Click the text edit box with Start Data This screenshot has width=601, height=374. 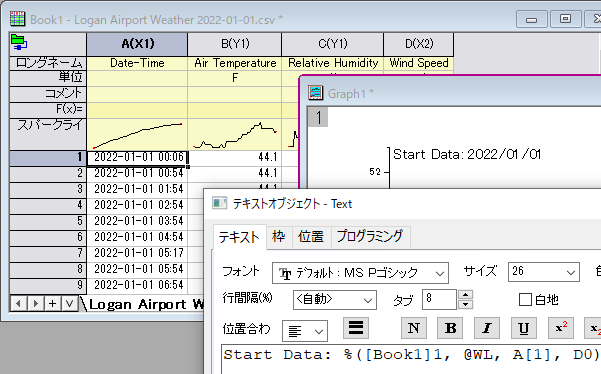click(411, 359)
